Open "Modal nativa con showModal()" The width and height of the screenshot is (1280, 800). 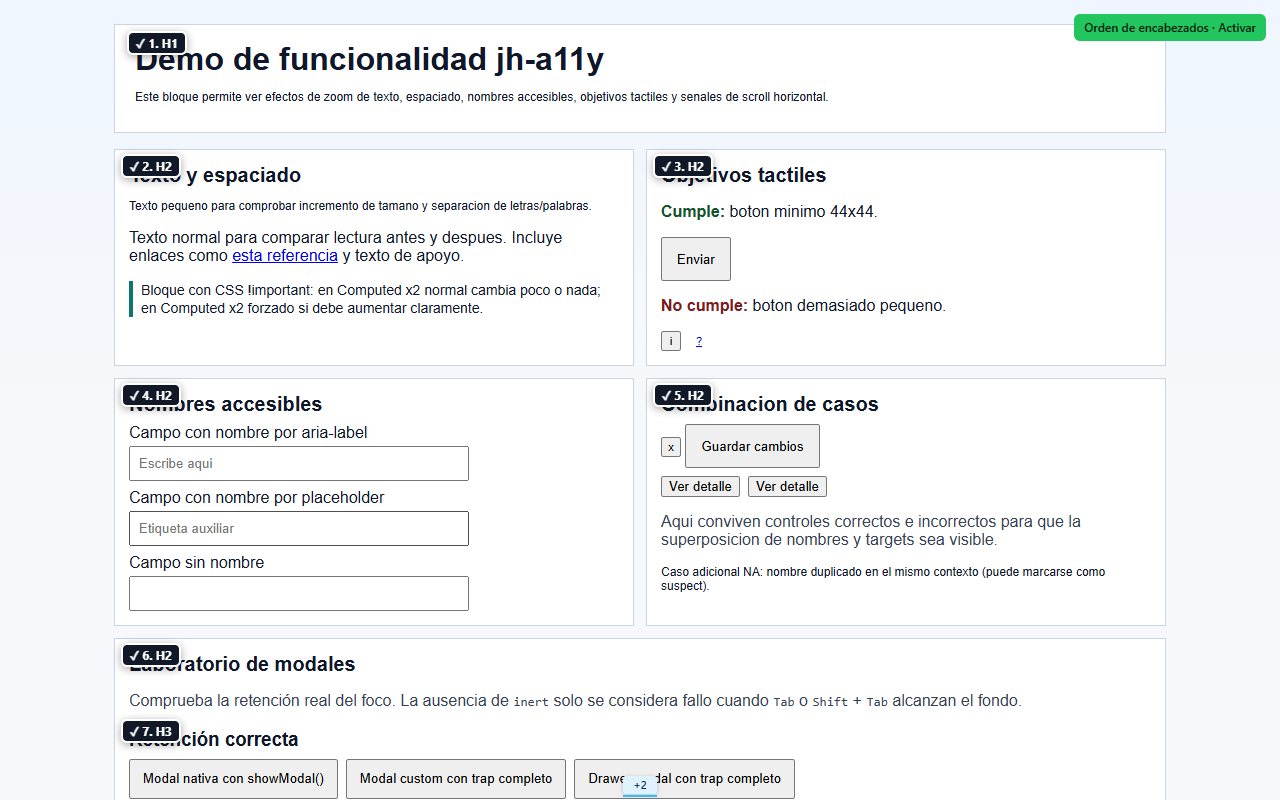click(x=233, y=779)
